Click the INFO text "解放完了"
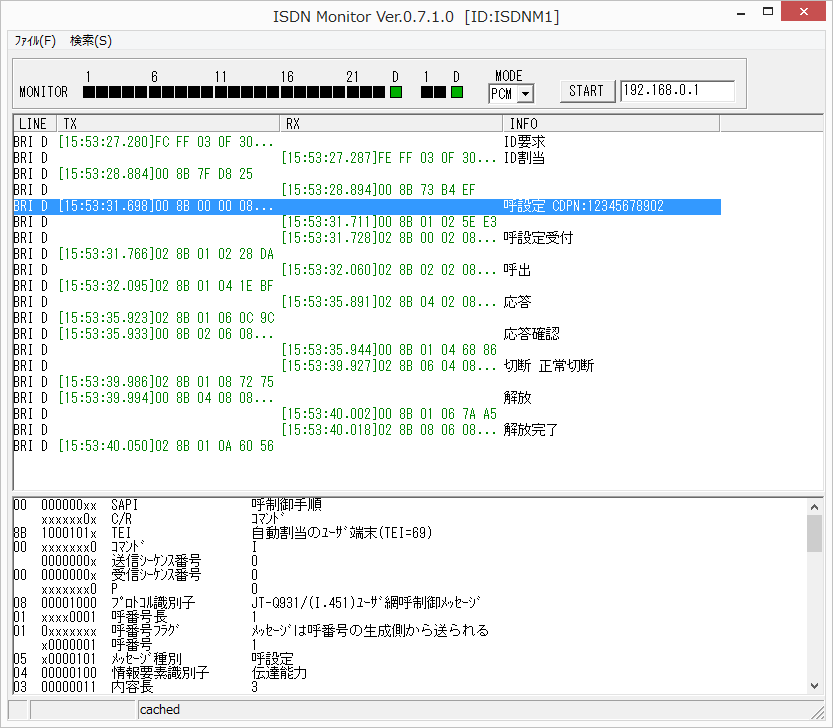 point(531,429)
